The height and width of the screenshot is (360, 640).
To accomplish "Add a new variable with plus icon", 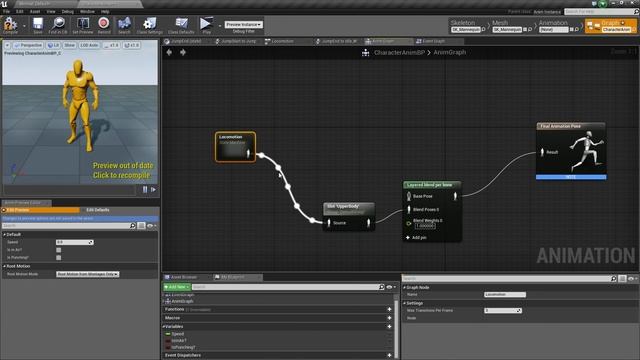I will [x=389, y=327].
